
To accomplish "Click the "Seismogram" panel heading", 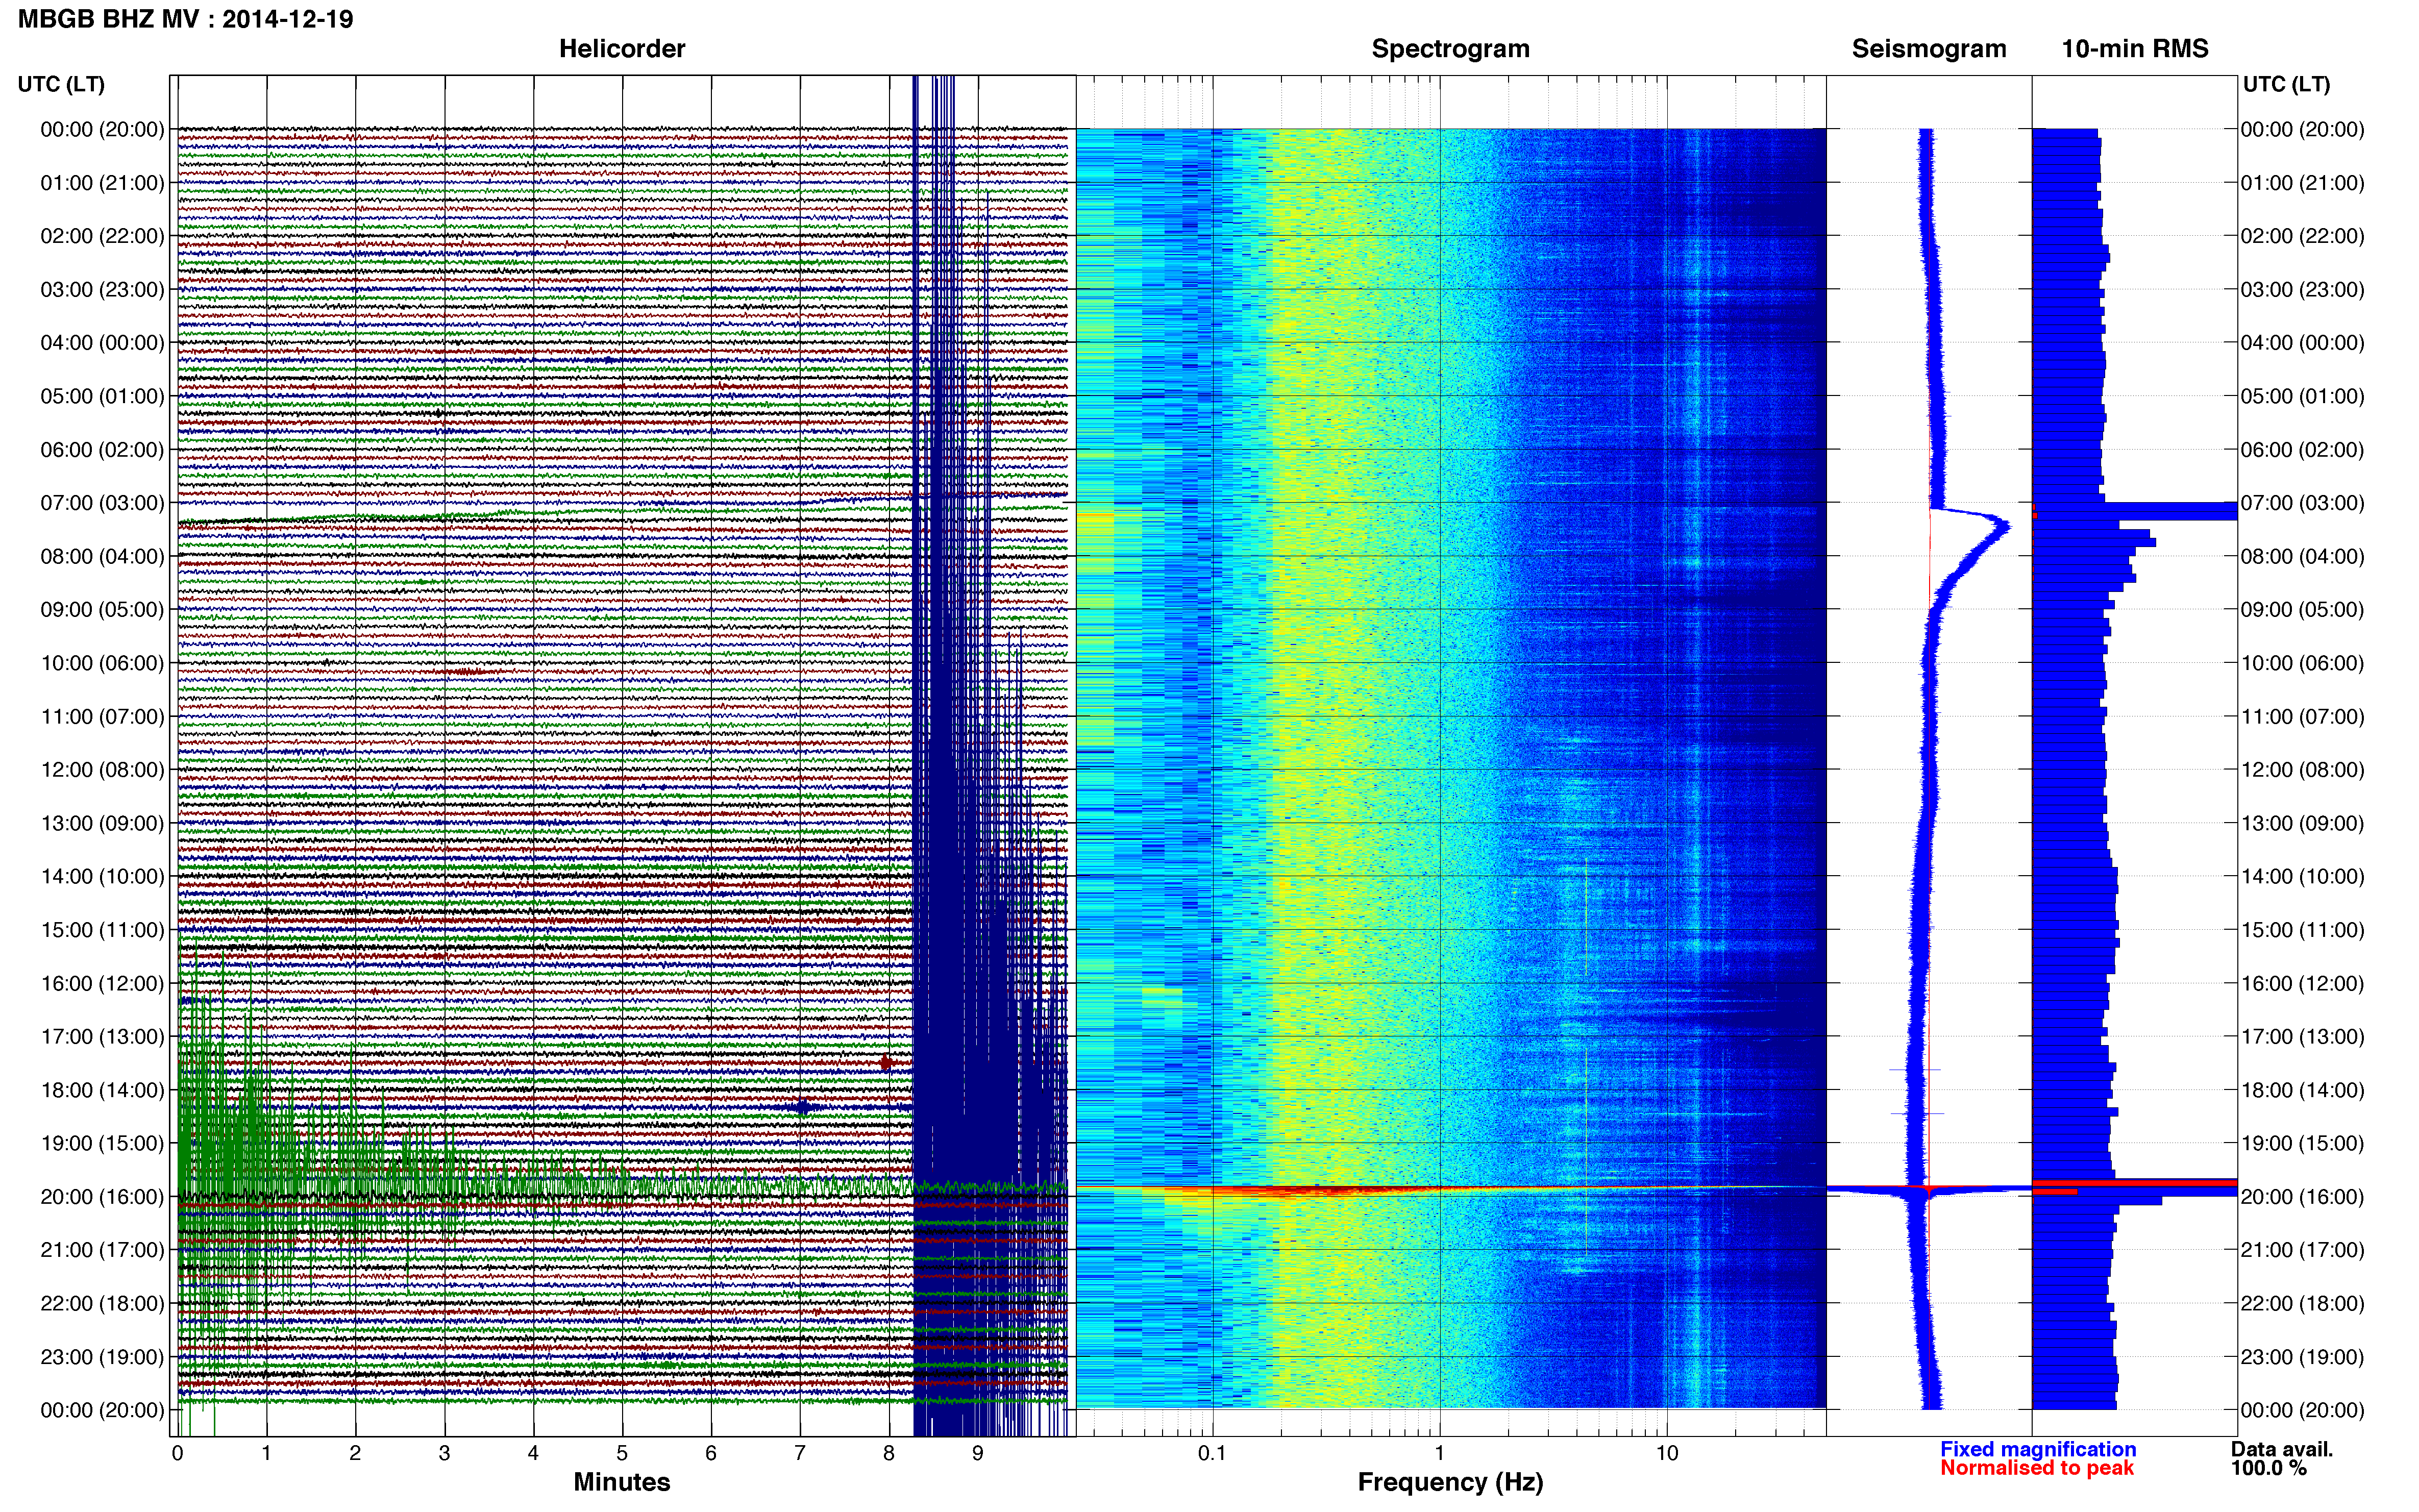I will point(1929,49).
